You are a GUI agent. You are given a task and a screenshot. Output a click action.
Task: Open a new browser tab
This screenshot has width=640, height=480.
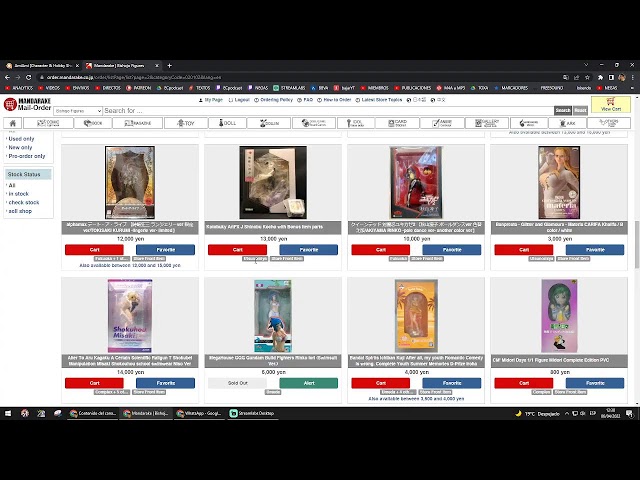[169, 66]
